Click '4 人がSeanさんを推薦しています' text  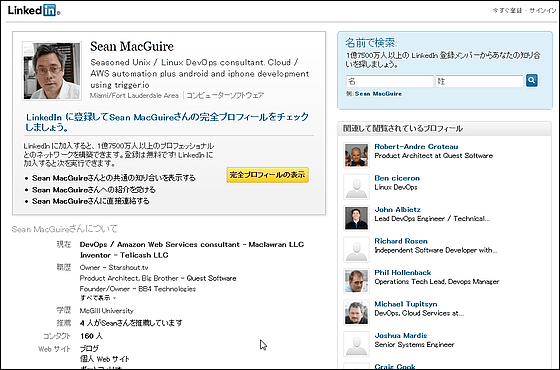pos(131,323)
